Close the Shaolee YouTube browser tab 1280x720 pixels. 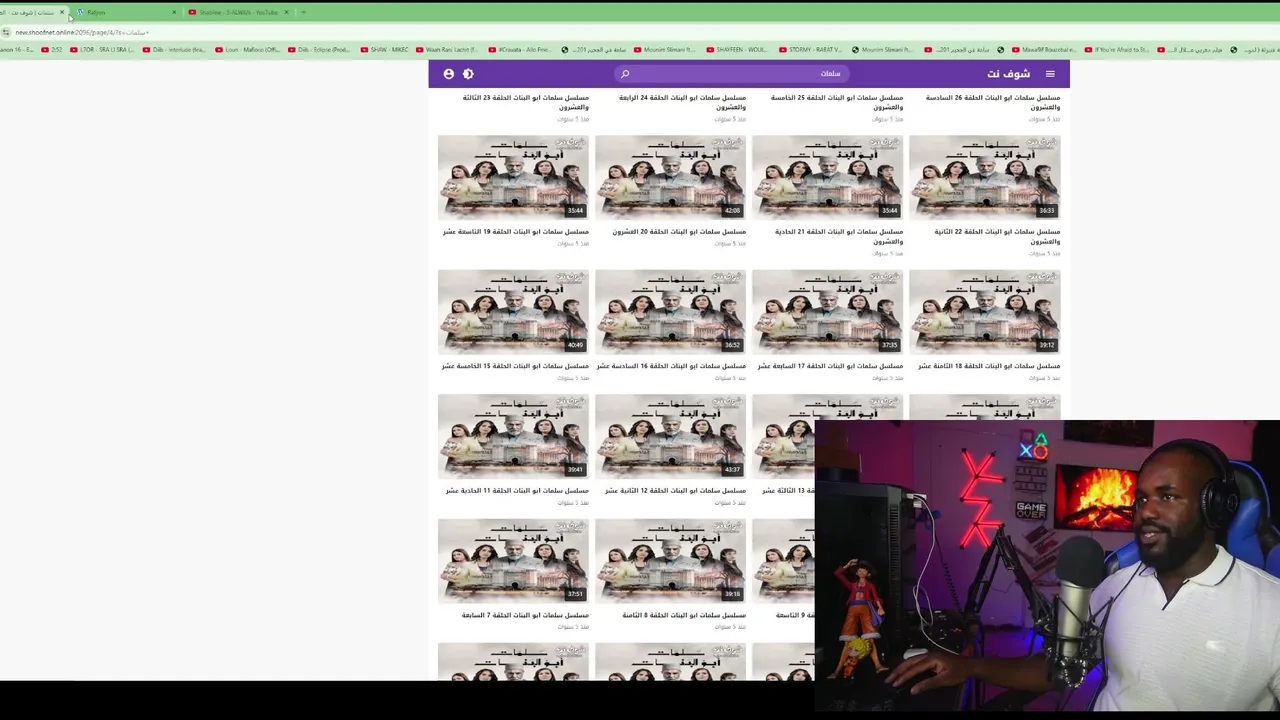point(286,12)
